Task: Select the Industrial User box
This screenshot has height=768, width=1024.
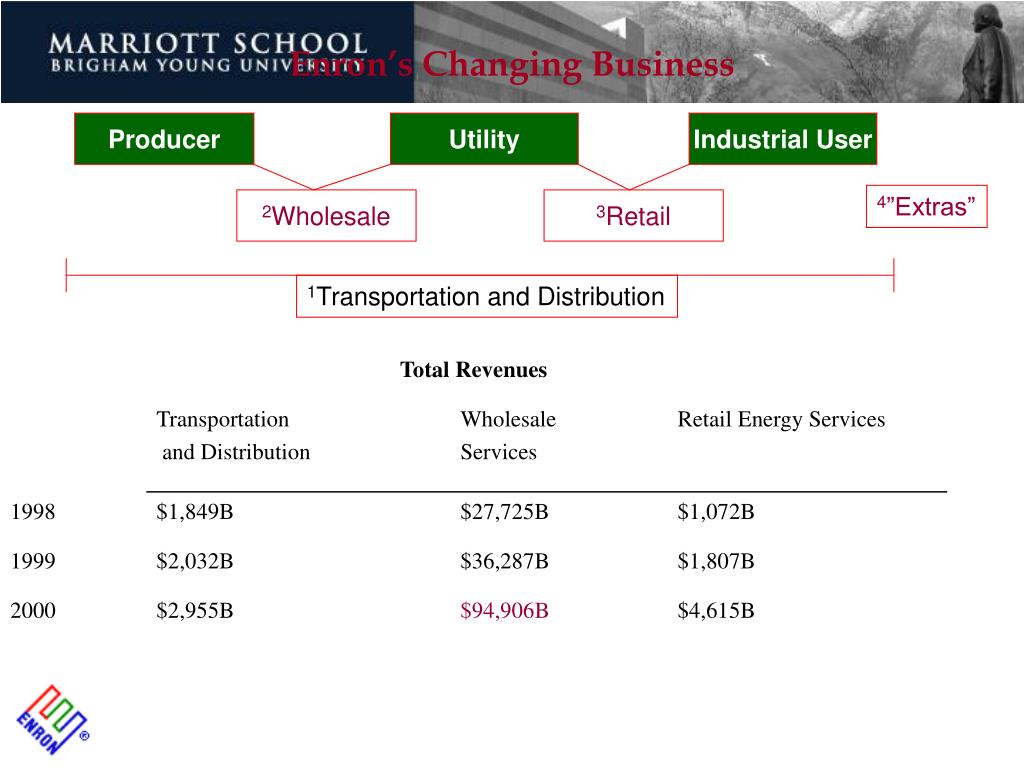Action: (782, 139)
